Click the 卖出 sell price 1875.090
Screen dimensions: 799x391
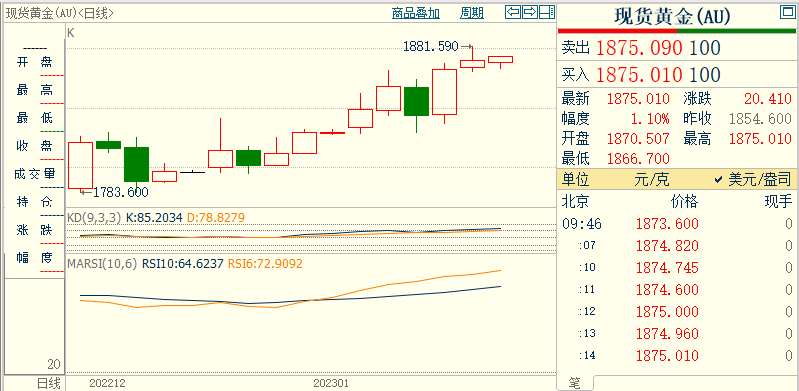click(639, 48)
